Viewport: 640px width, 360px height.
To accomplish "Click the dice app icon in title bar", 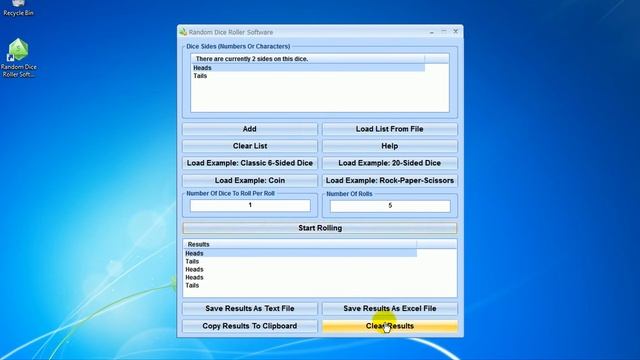I will (x=183, y=32).
